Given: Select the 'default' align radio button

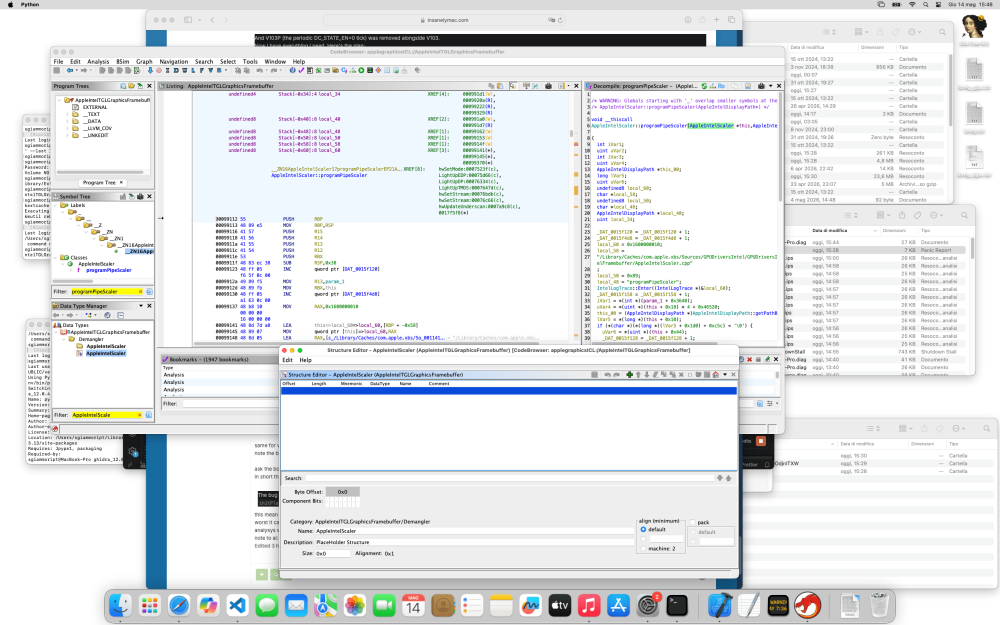Looking at the screenshot, I should (x=643, y=529).
